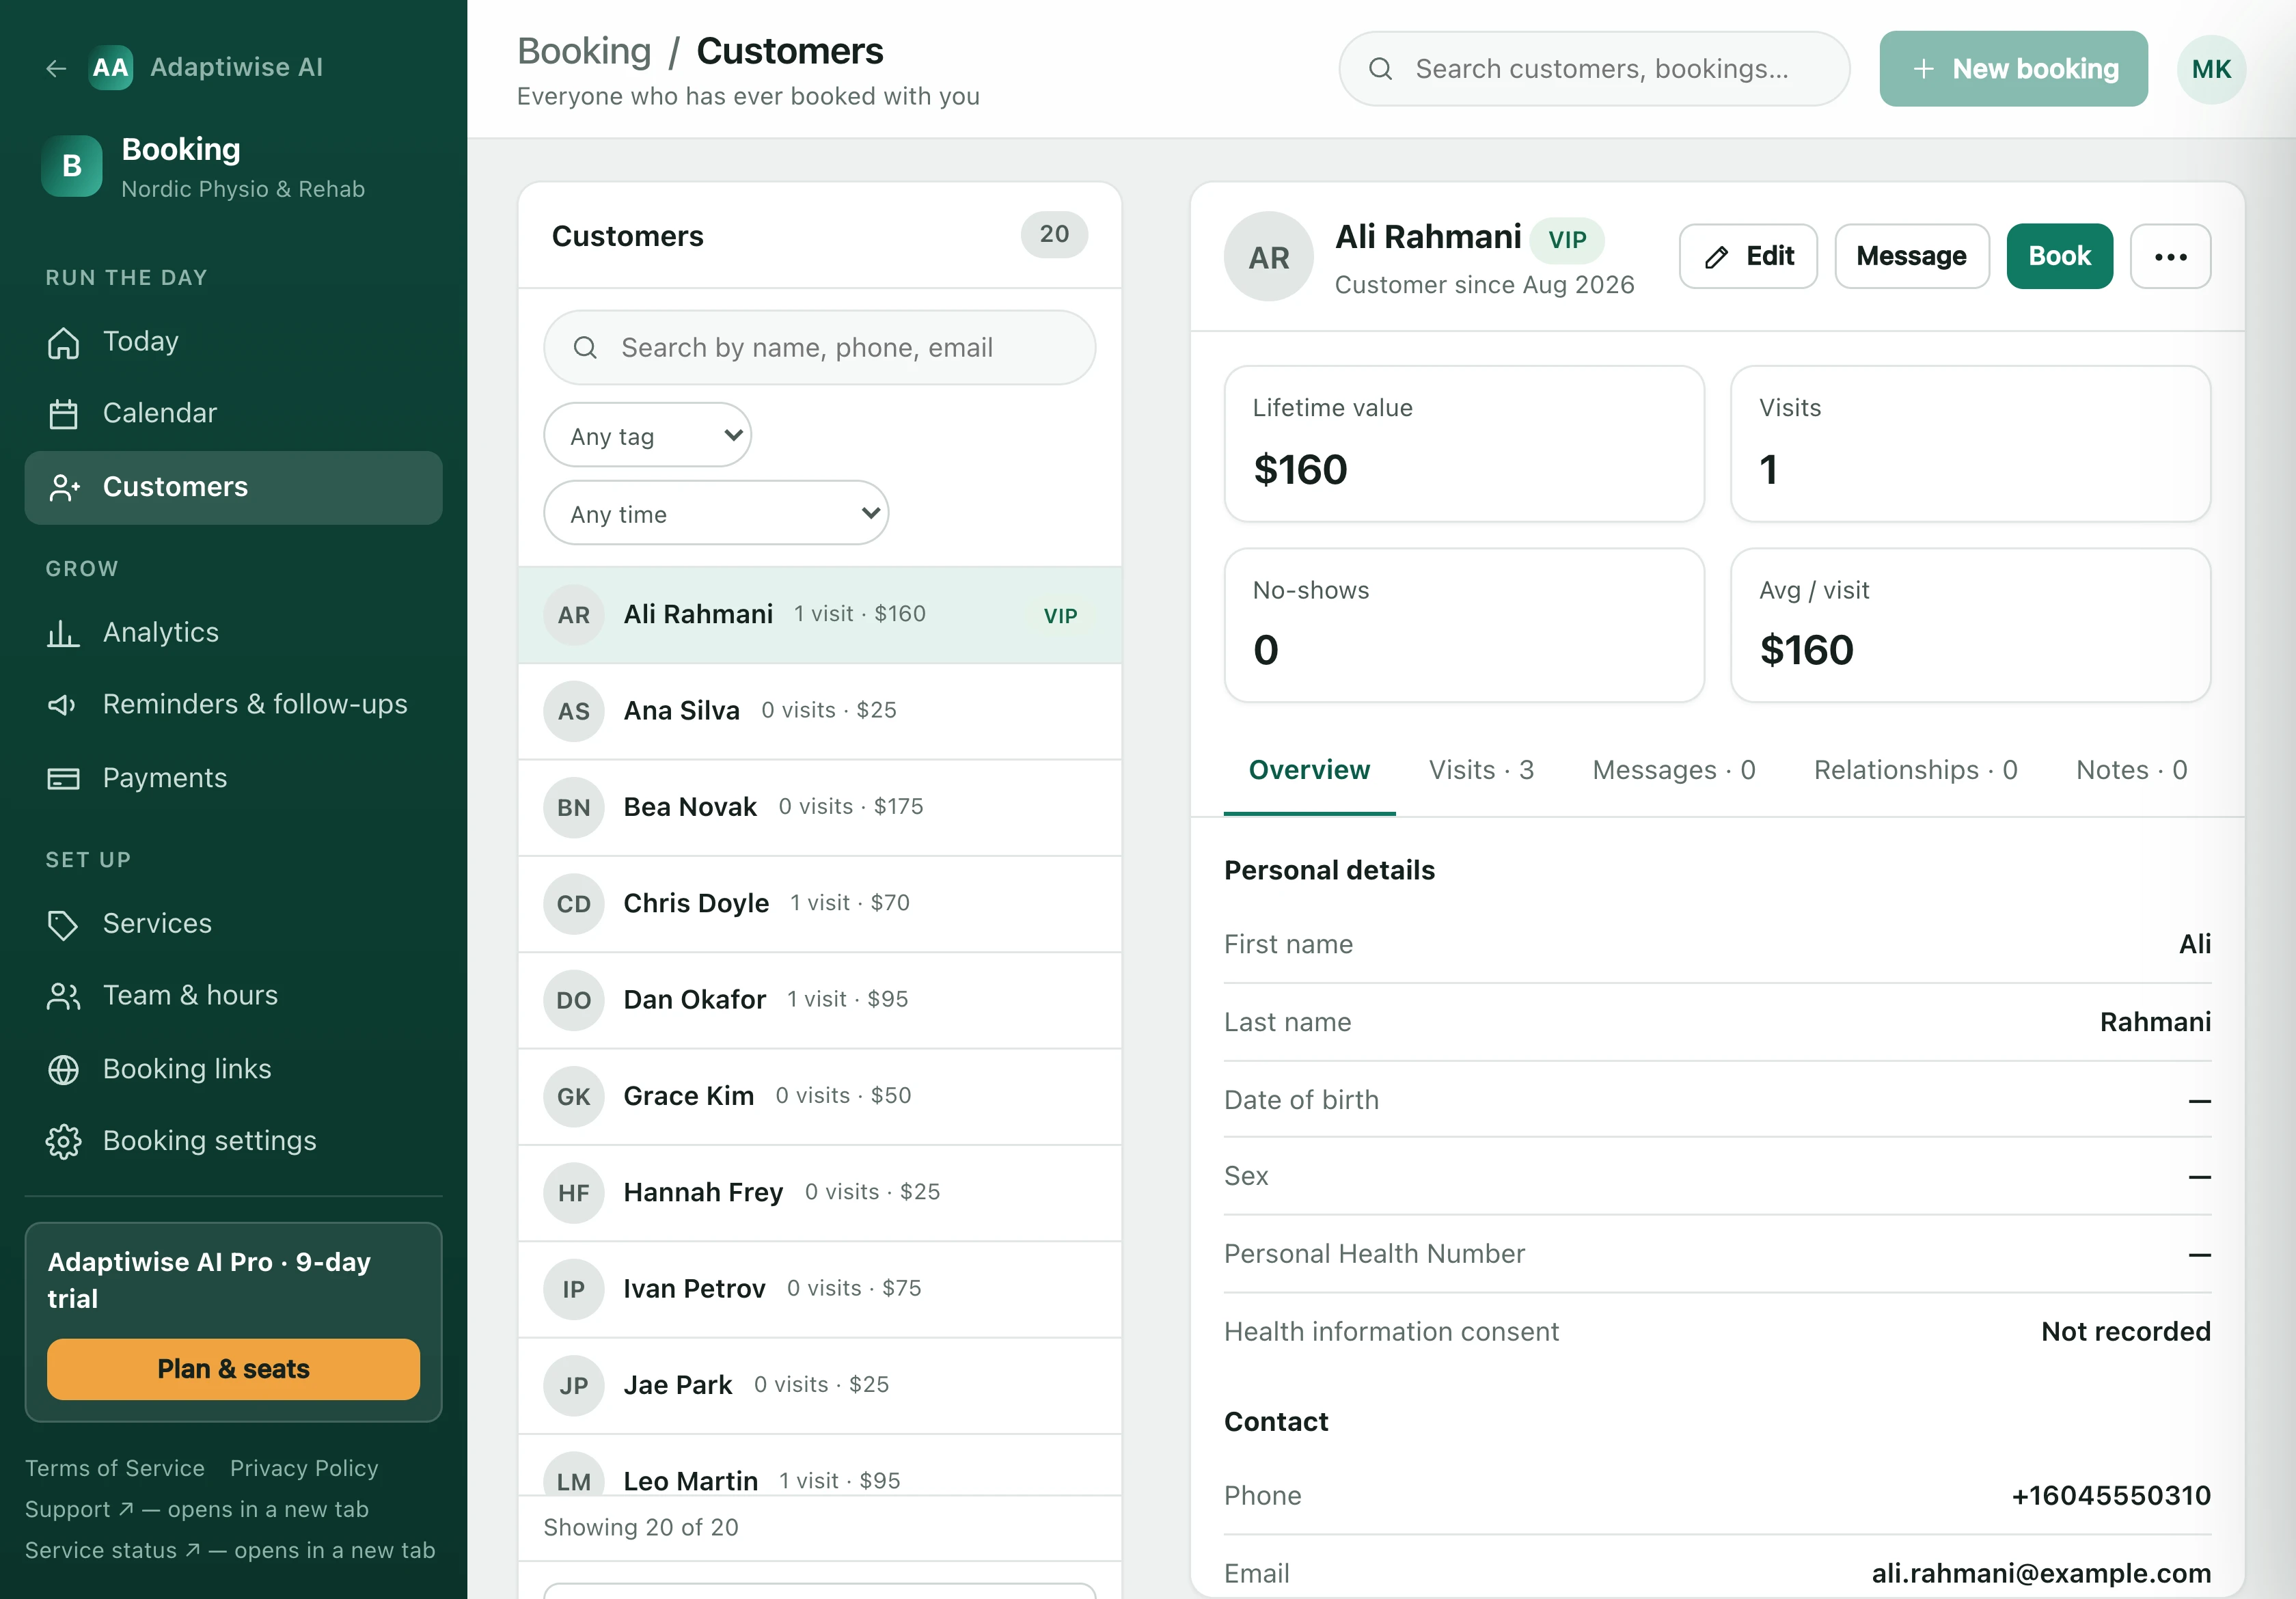Click the Plan & seats button
The height and width of the screenshot is (1599, 2296).
233,1369
